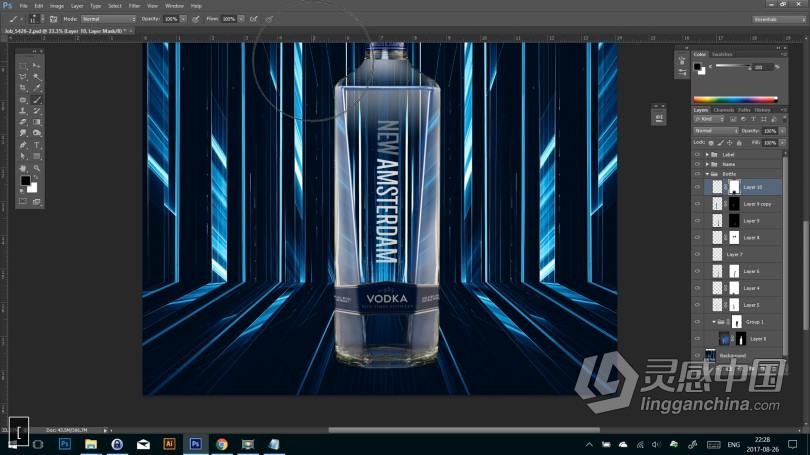Switch to the History tab

pyautogui.click(x=762, y=110)
